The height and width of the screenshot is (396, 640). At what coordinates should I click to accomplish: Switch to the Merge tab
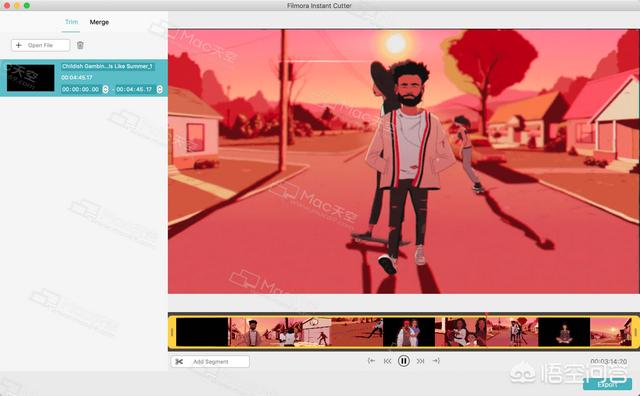pos(99,22)
